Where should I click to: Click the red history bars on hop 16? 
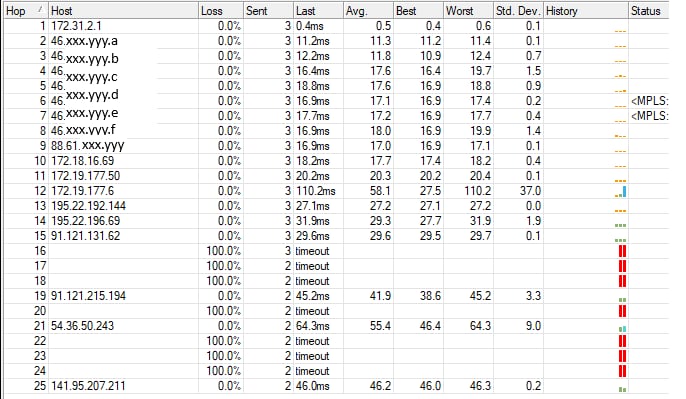tap(622, 251)
